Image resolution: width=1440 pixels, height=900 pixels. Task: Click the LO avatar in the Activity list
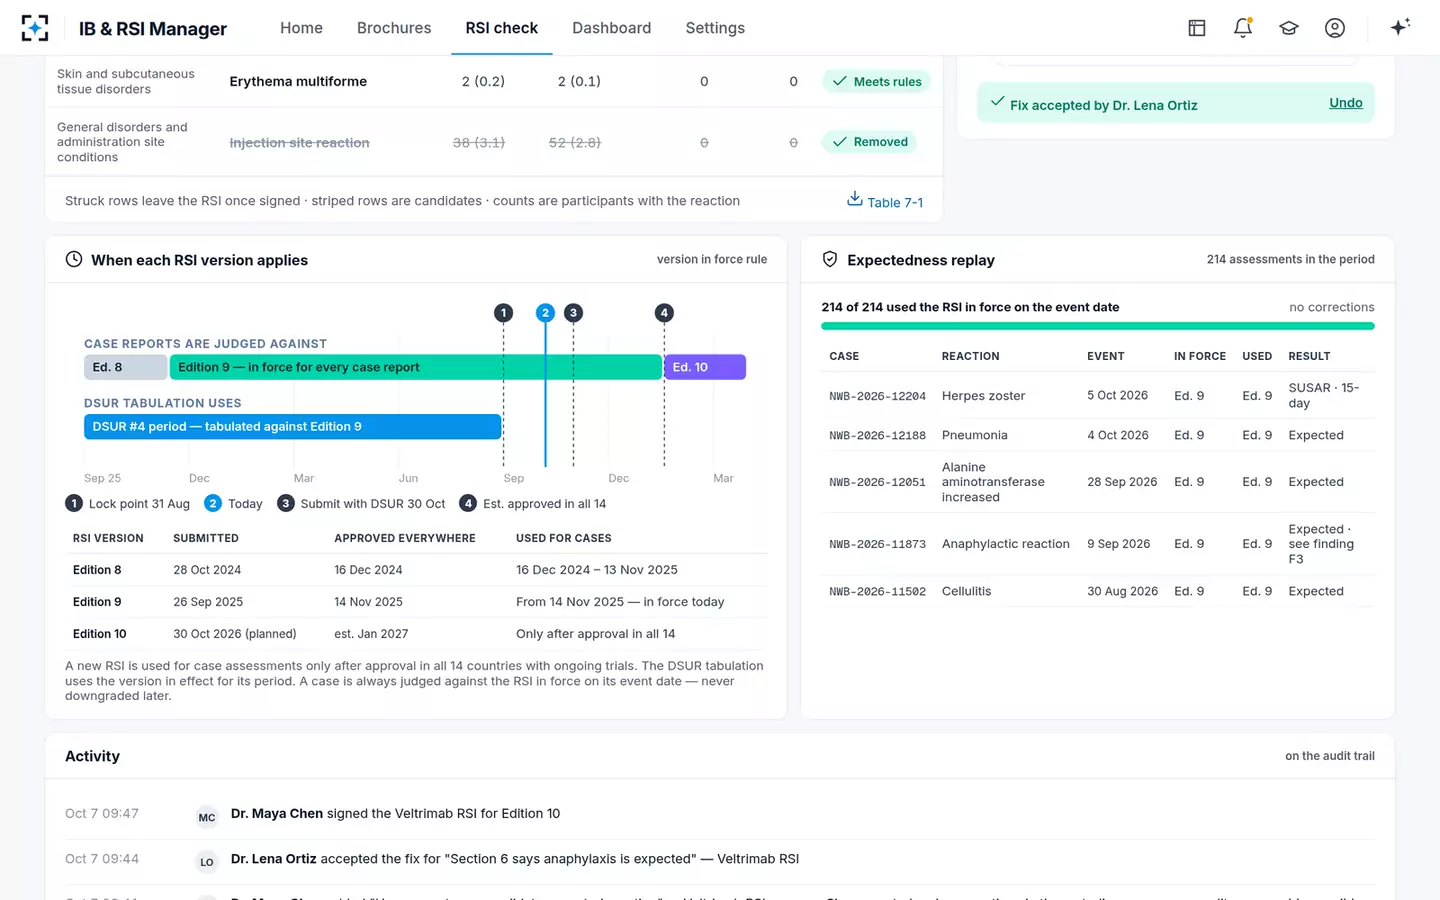tap(207, 862)
